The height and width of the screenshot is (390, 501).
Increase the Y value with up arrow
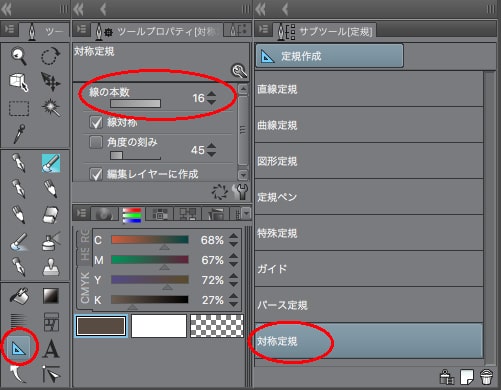(234, 276)
